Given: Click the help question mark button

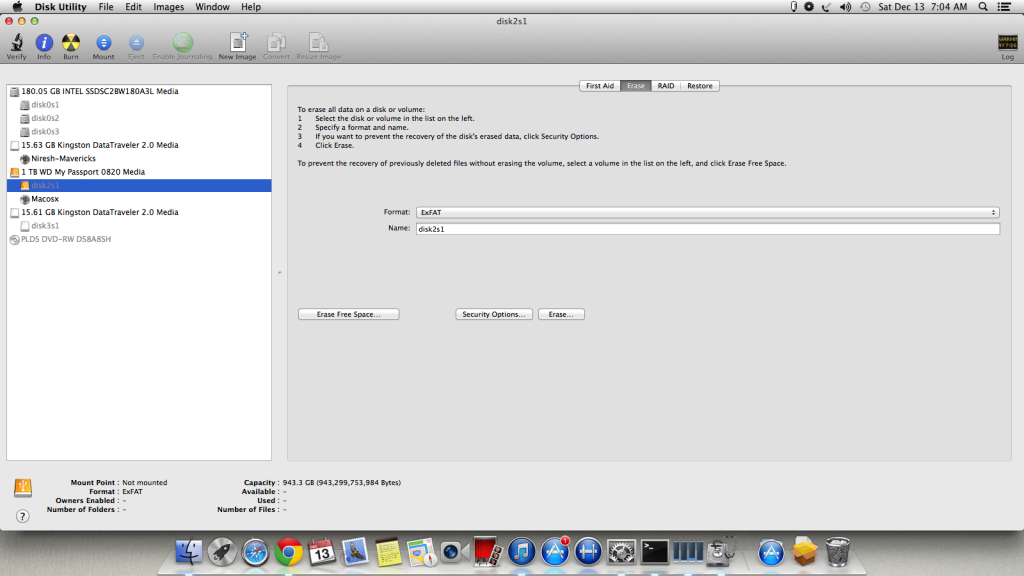Looking at the screenshot, I should [22, 516].
